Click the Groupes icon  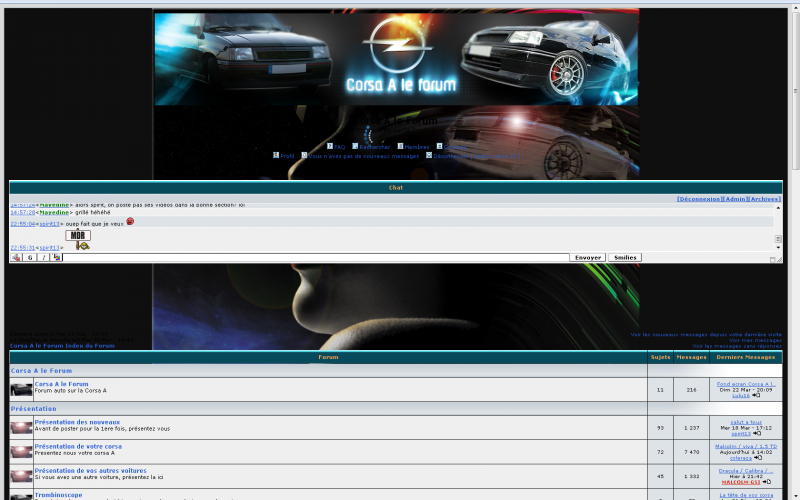point(439,146)
